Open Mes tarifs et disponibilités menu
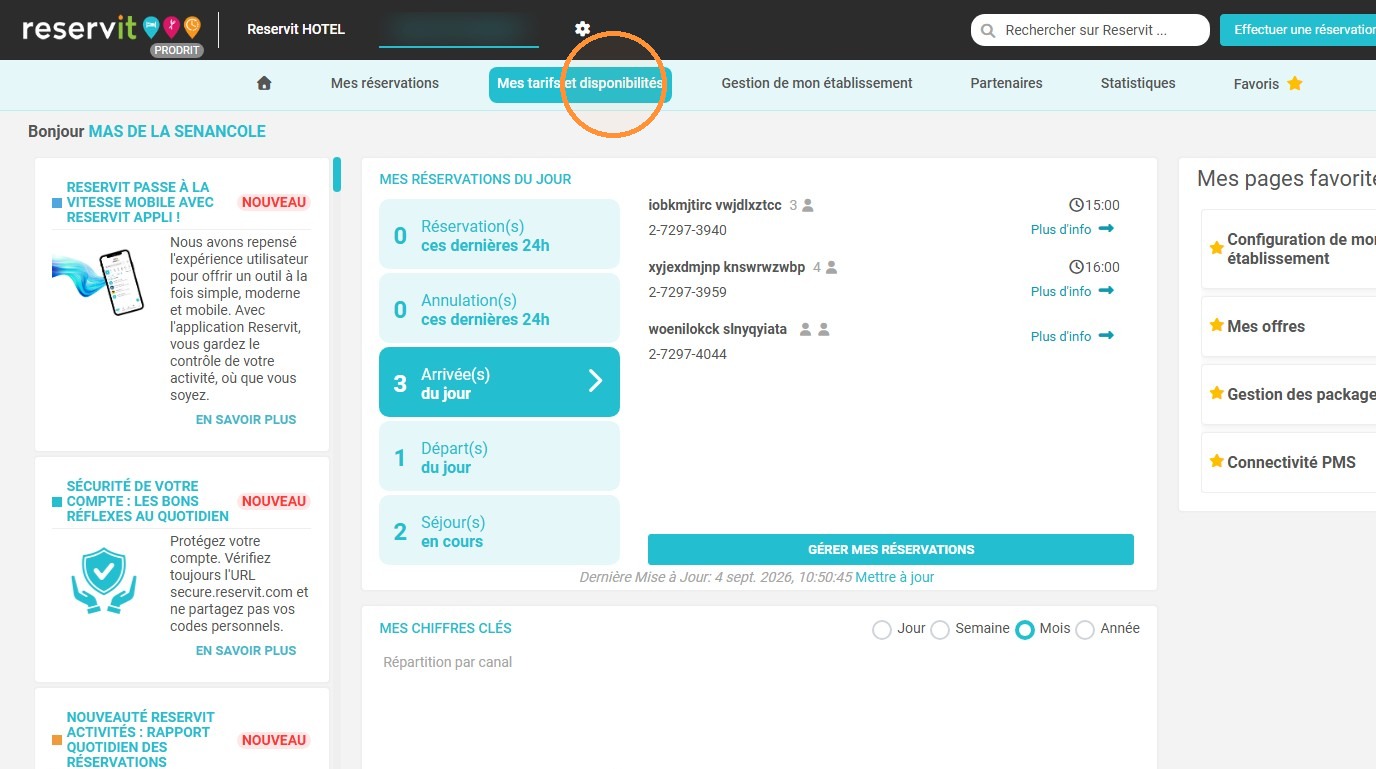 pos(580,84)
